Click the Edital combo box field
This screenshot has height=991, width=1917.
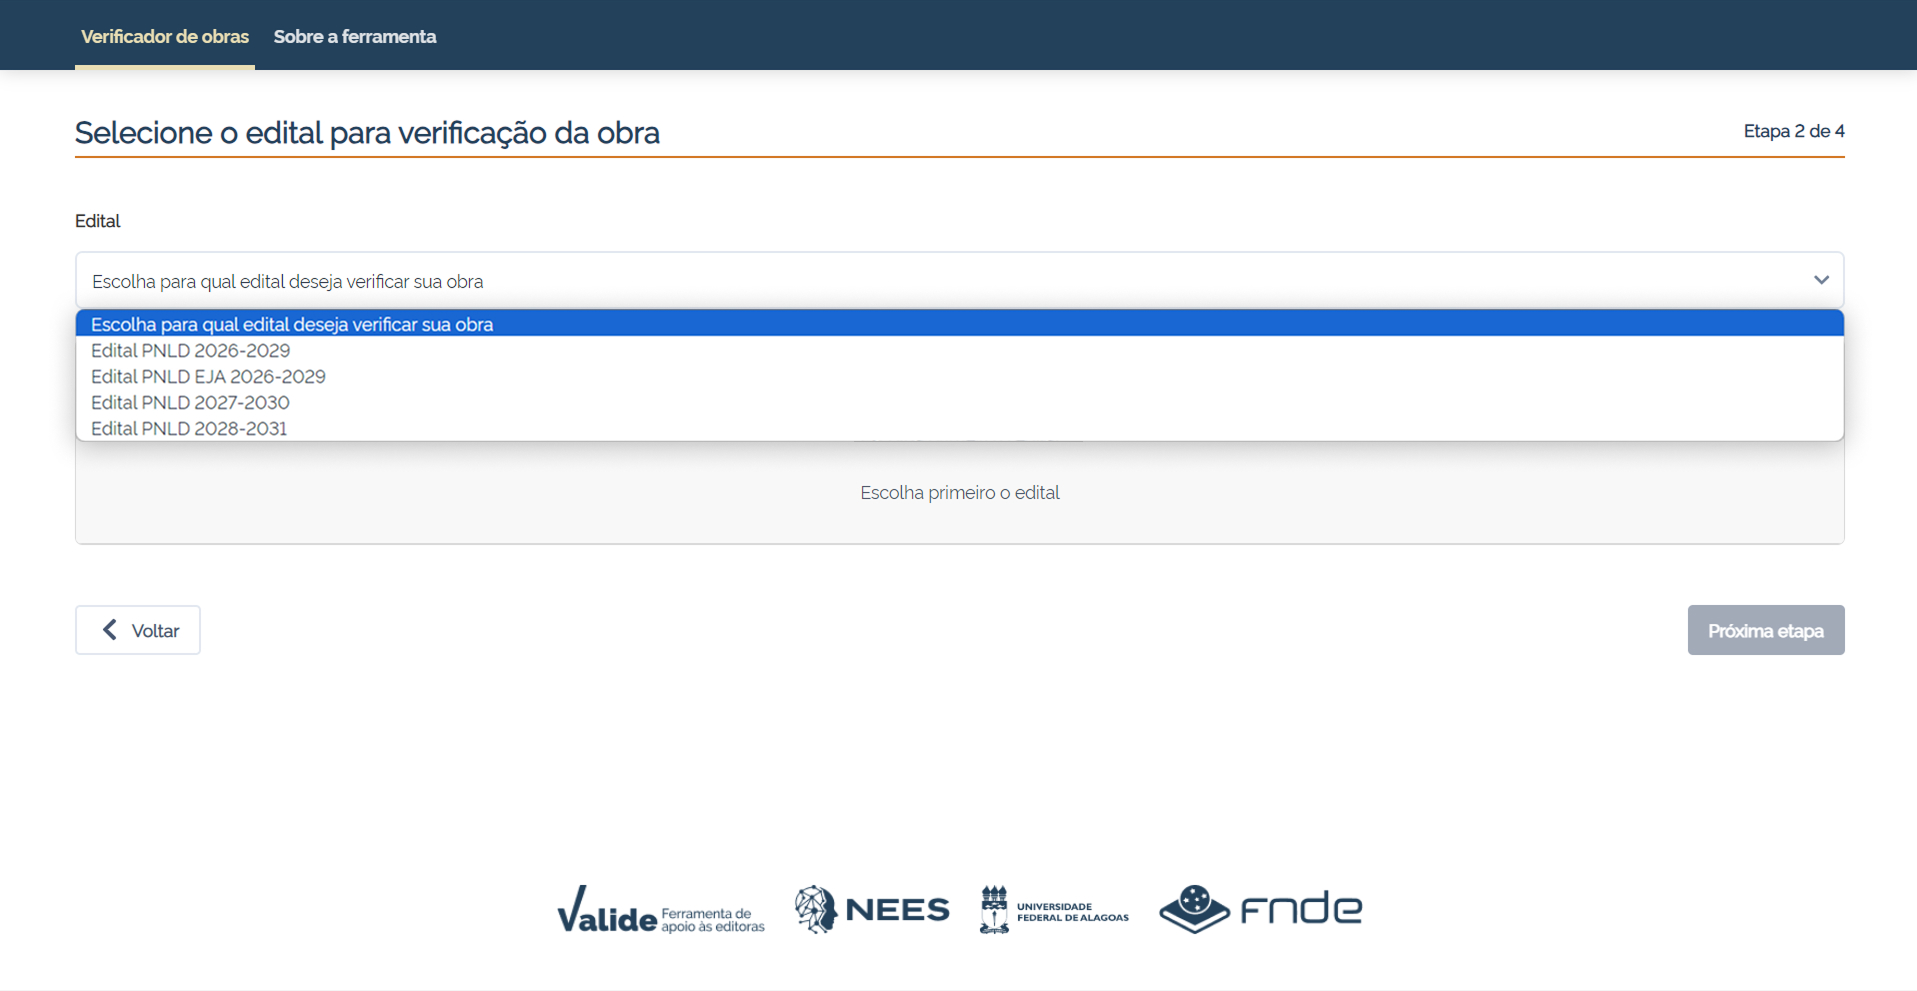pyautogui.click(x=959, y=280)
